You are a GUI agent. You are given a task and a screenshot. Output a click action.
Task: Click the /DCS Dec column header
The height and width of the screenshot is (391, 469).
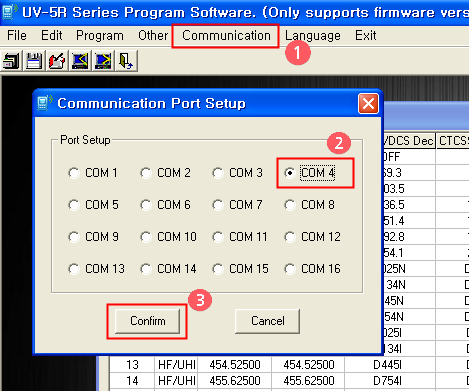click(409, 141)
